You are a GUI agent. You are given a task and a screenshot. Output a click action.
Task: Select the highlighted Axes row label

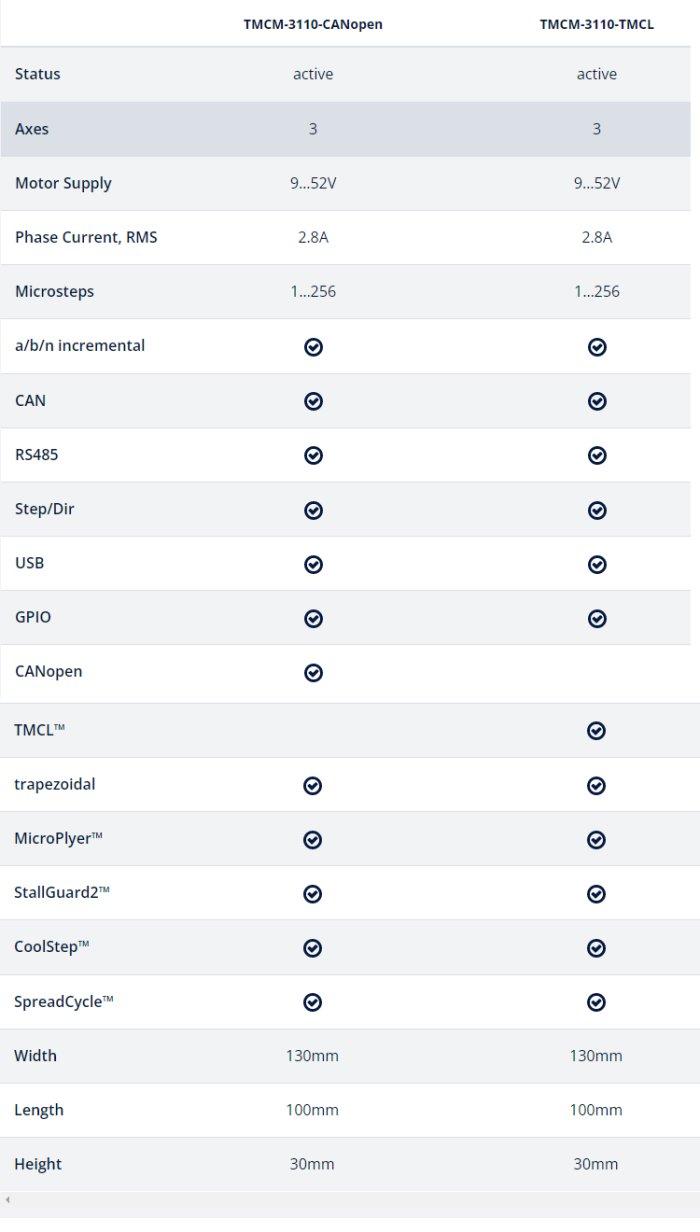(x=32, y=129)
